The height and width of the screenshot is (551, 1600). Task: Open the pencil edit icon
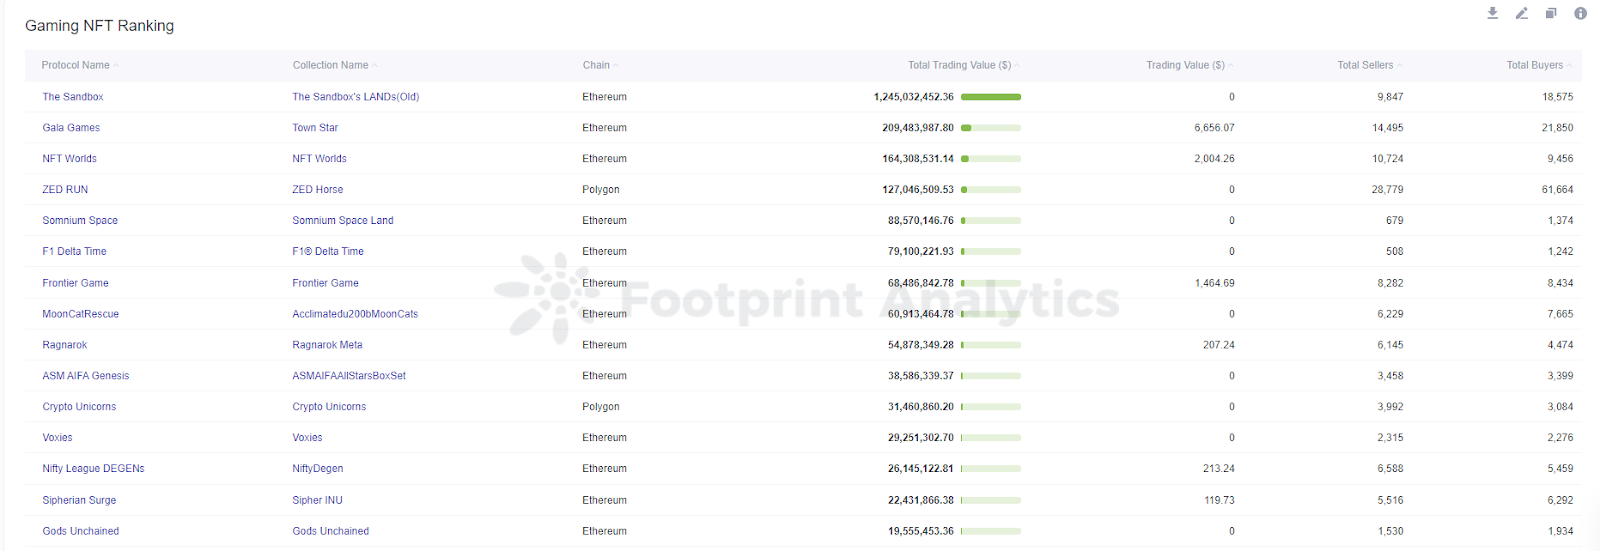[1521, 13]
